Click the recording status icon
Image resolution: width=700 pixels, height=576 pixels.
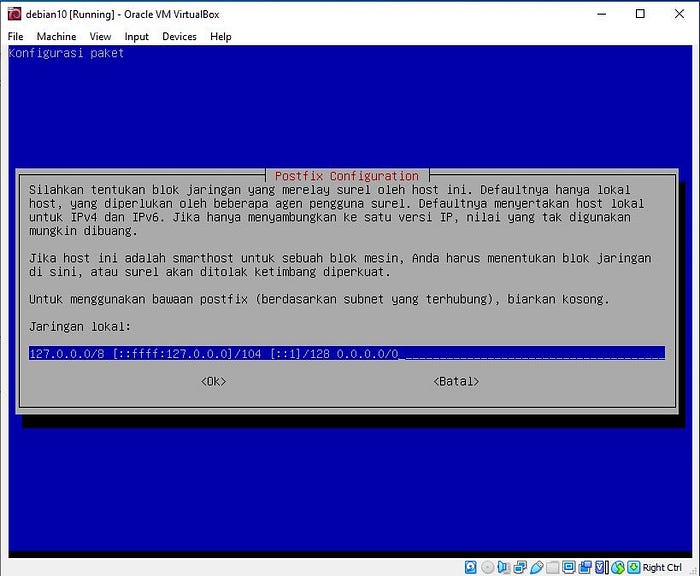point(585,568)
